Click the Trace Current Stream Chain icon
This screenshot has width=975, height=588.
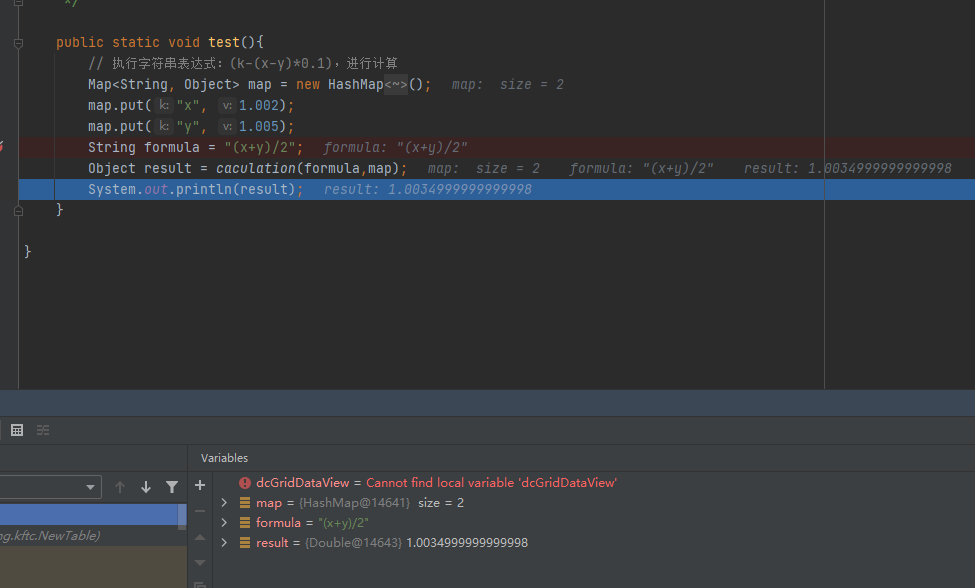click(43, 430)
